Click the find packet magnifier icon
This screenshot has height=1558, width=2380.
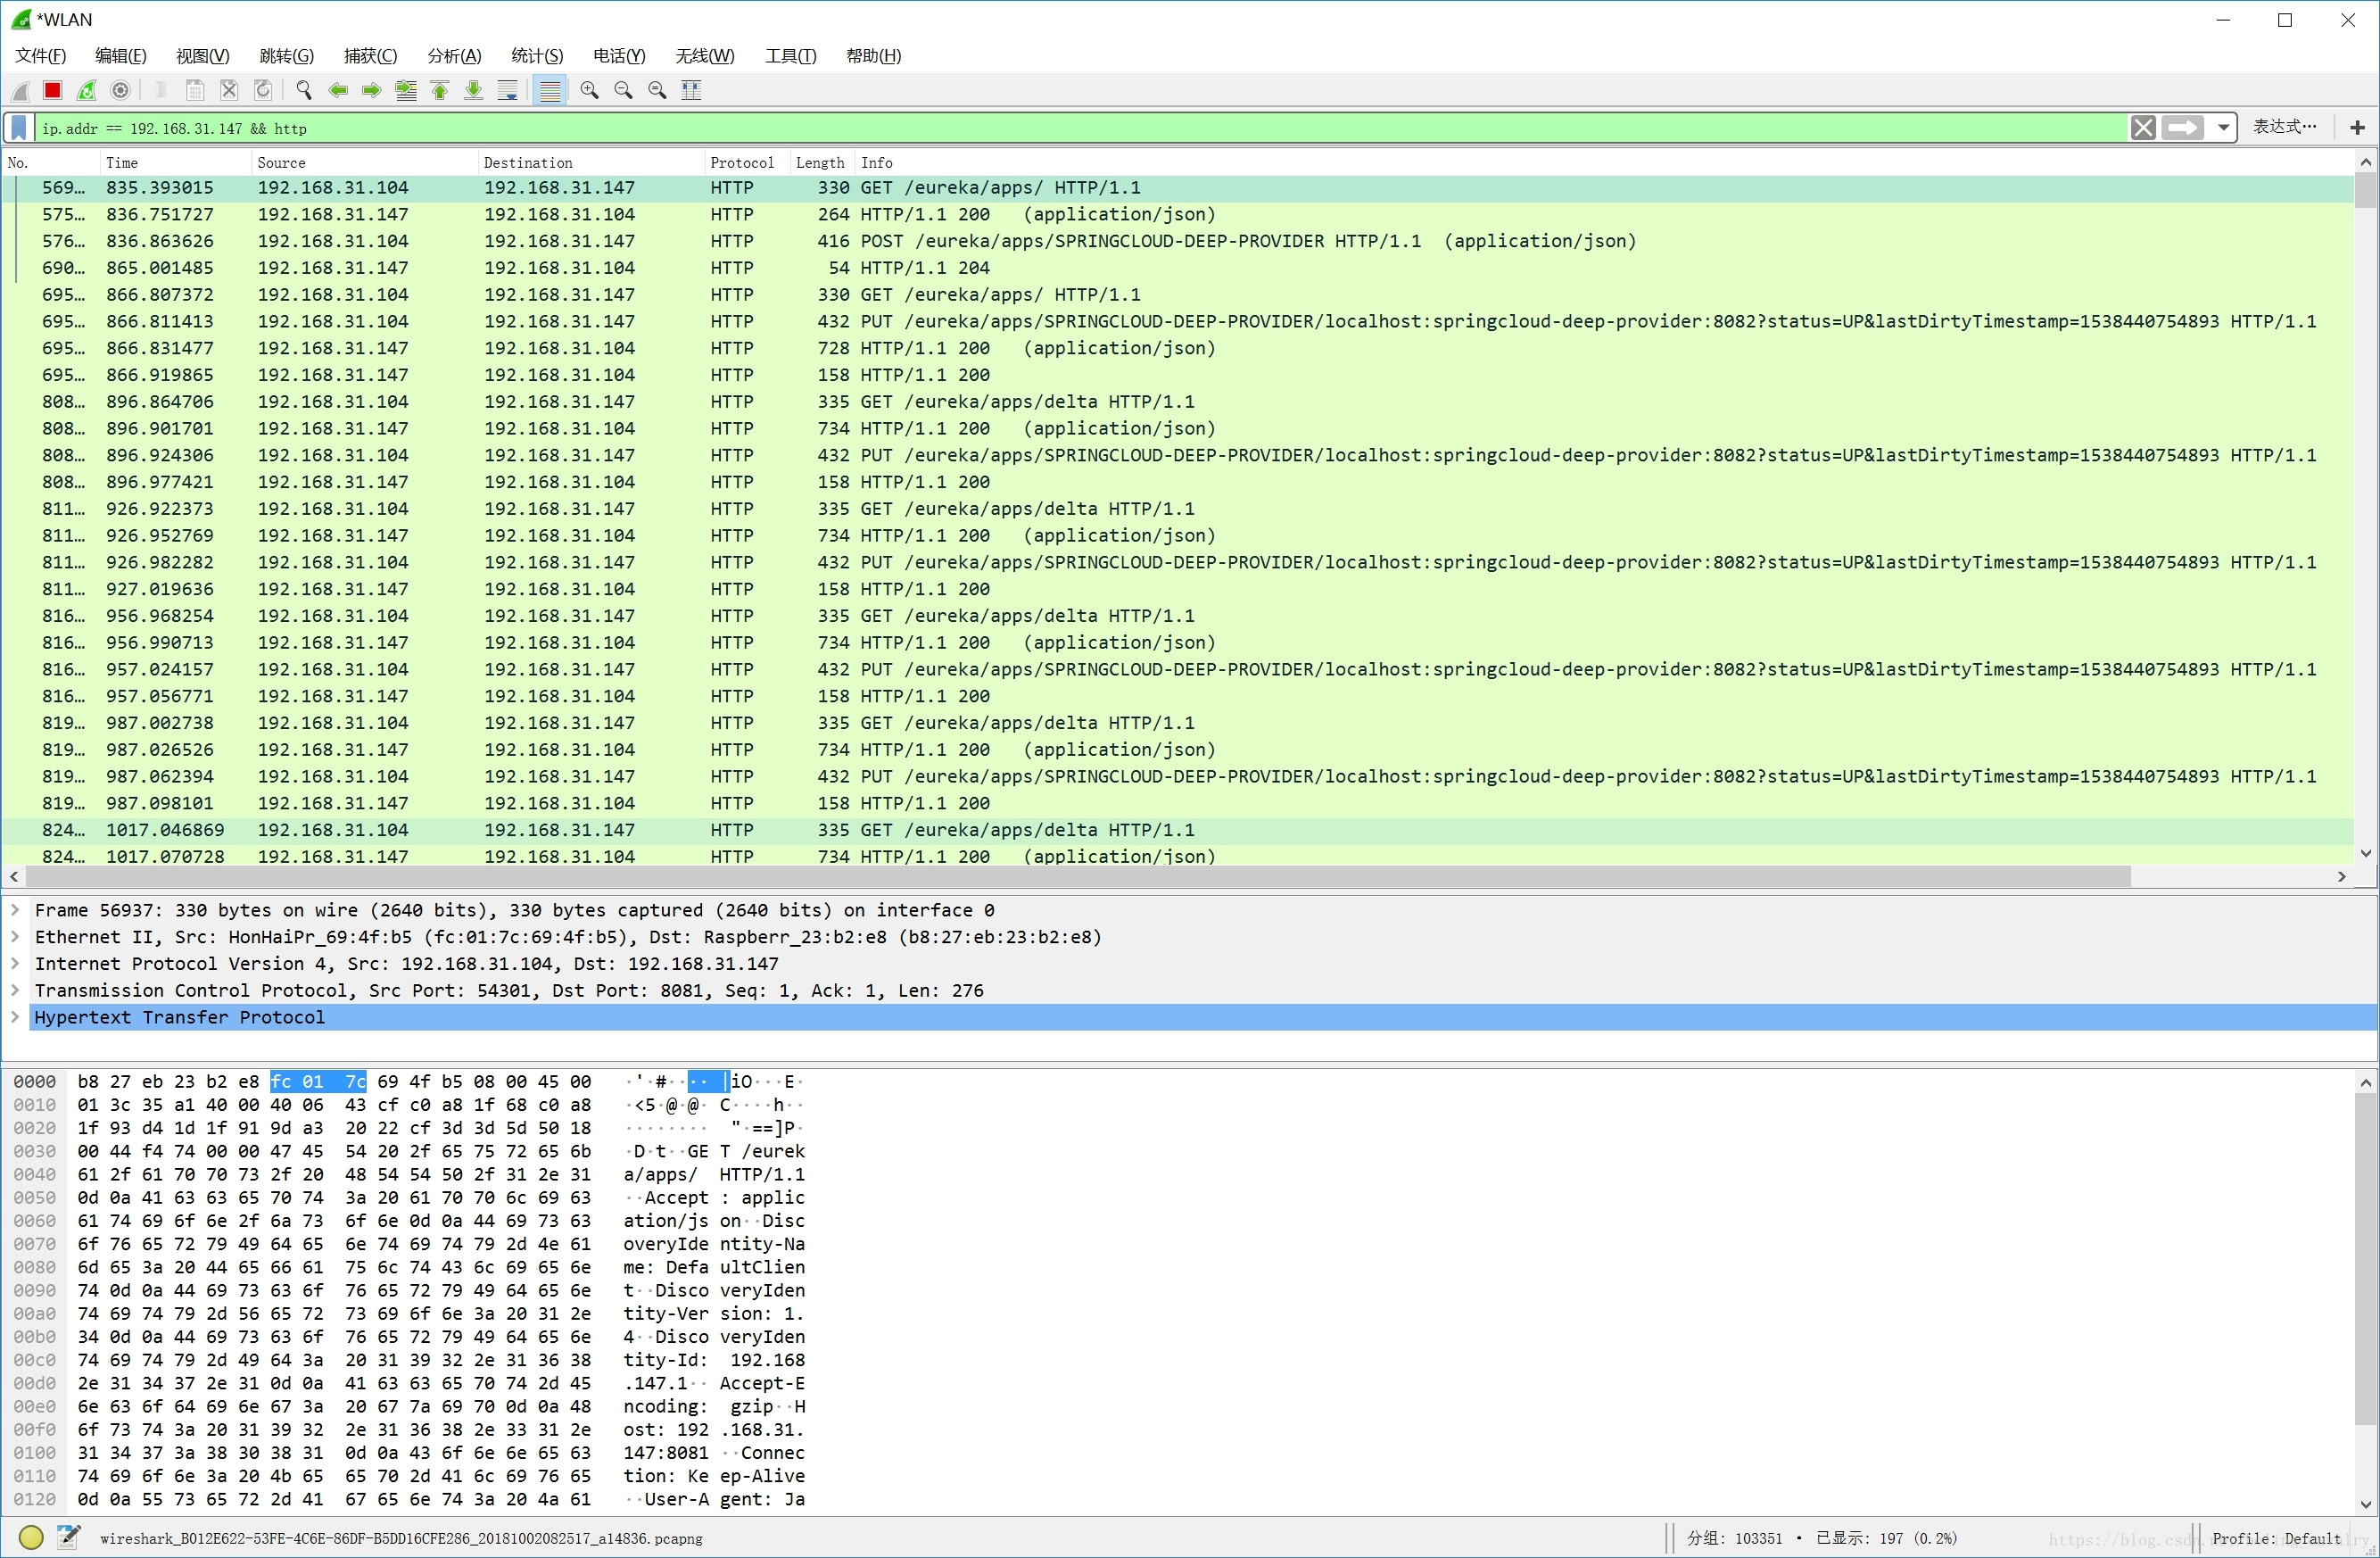coord(304,91)
